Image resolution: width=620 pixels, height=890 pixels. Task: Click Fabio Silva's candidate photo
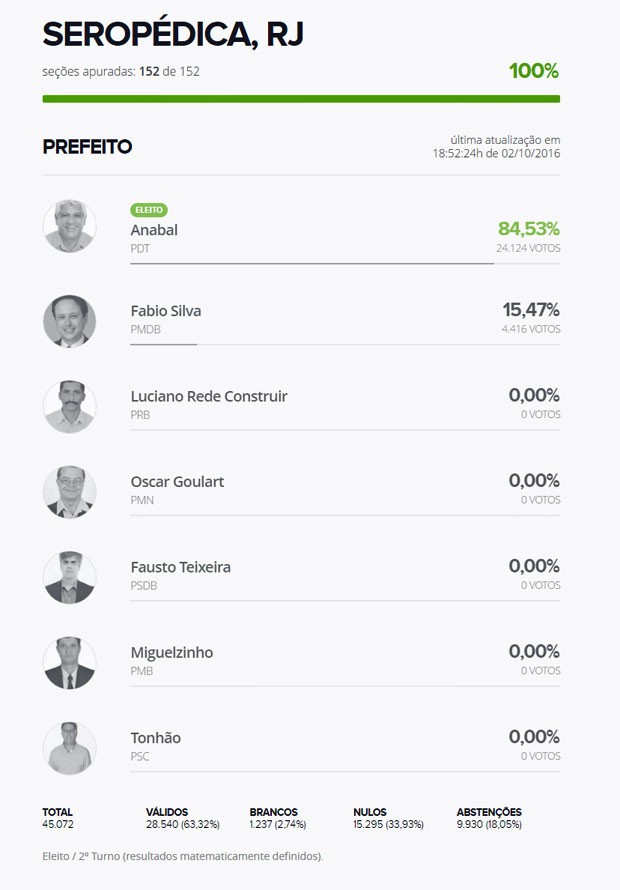(x=69, y=321)
